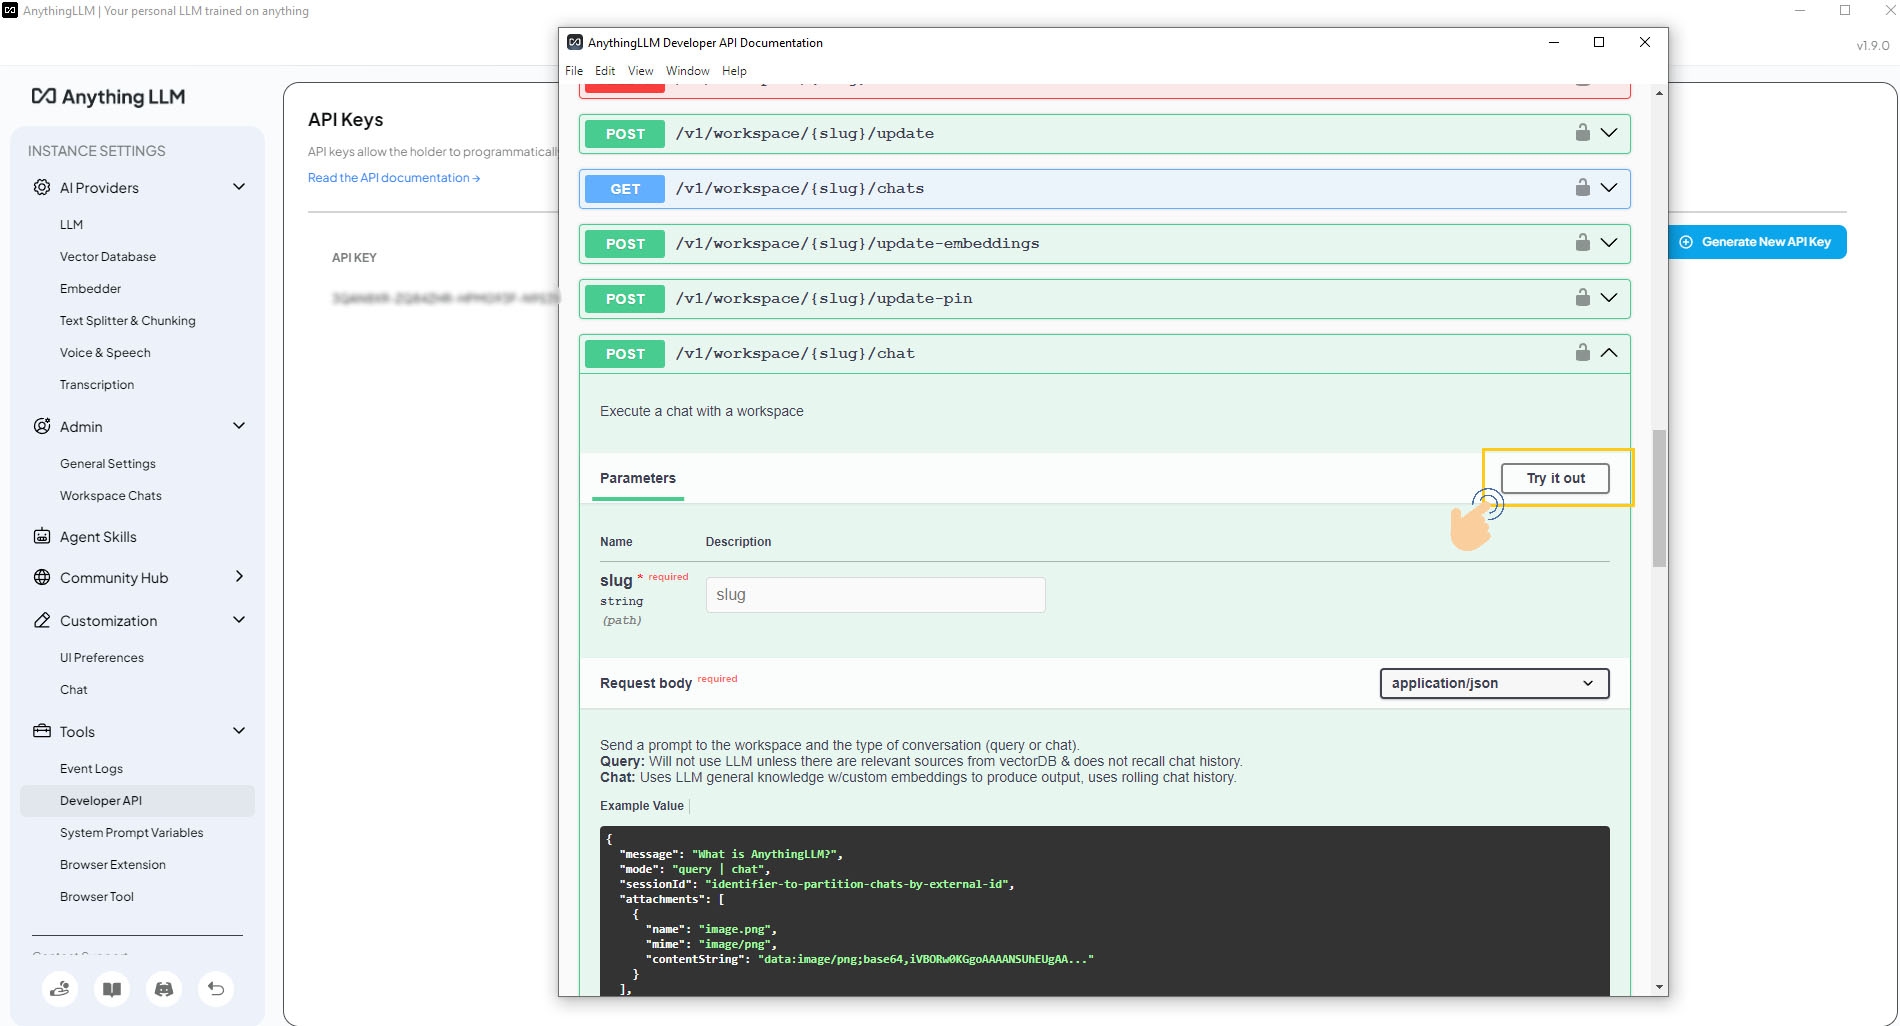Select Developer API in the sidebar
The height and width of the screenshot is (1026, 1900).
point(101,800)
